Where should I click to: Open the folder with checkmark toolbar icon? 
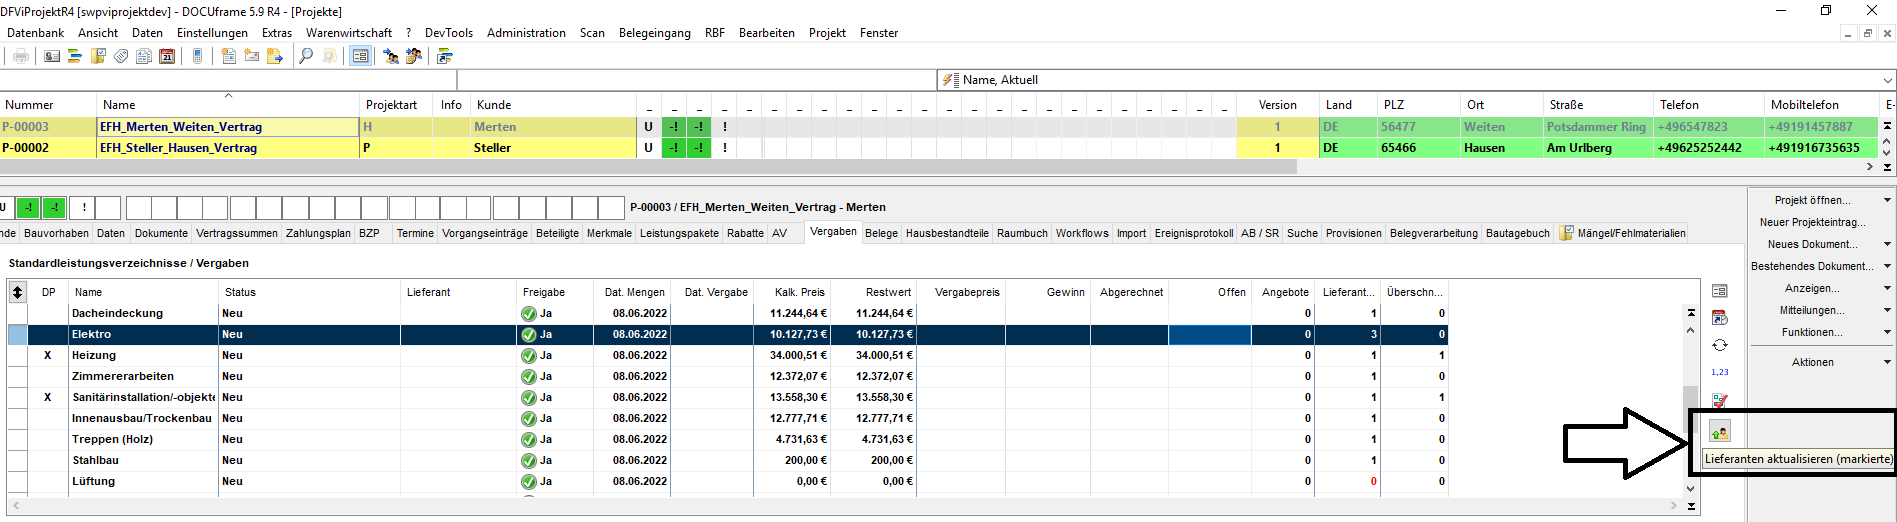point(98,56)
